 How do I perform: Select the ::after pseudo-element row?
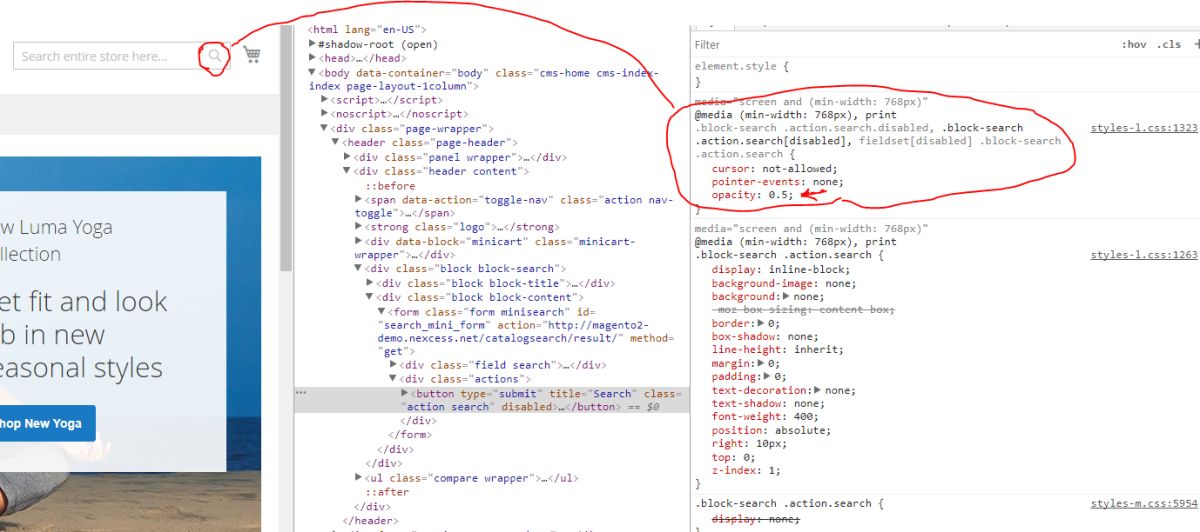[x=387, y=492]
